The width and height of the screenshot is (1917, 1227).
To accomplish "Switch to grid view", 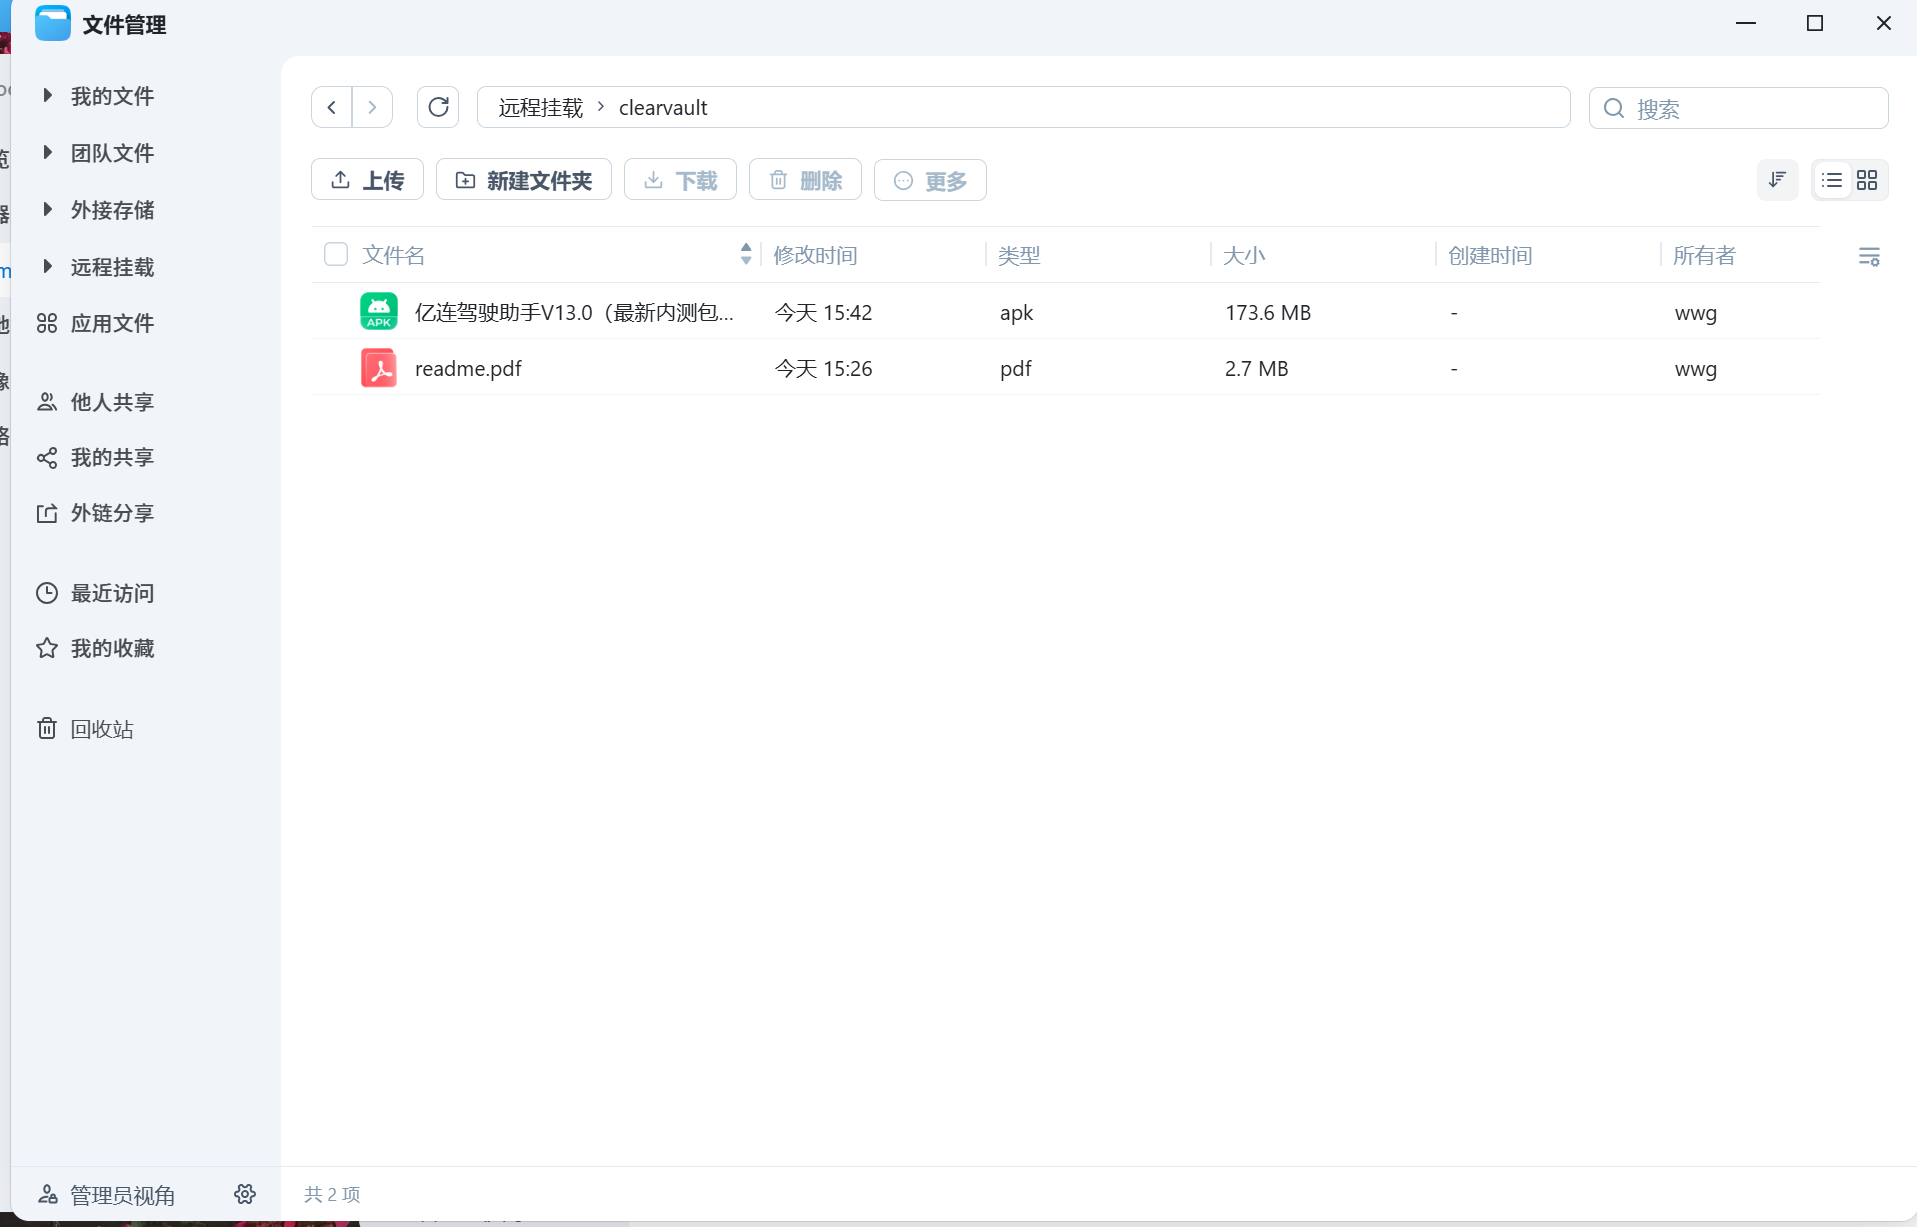I will tap(1867, 180).
